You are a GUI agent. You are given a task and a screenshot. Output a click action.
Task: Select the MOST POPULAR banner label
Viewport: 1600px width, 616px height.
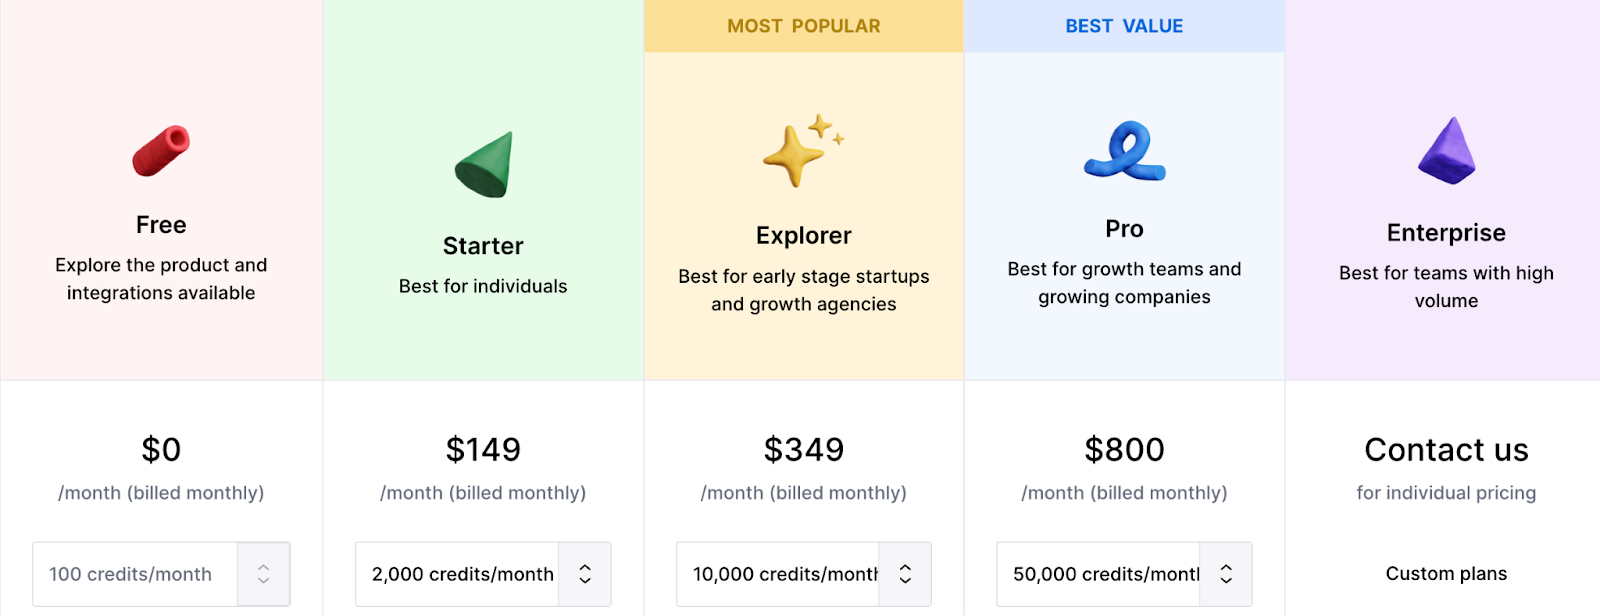pos(804,26)
